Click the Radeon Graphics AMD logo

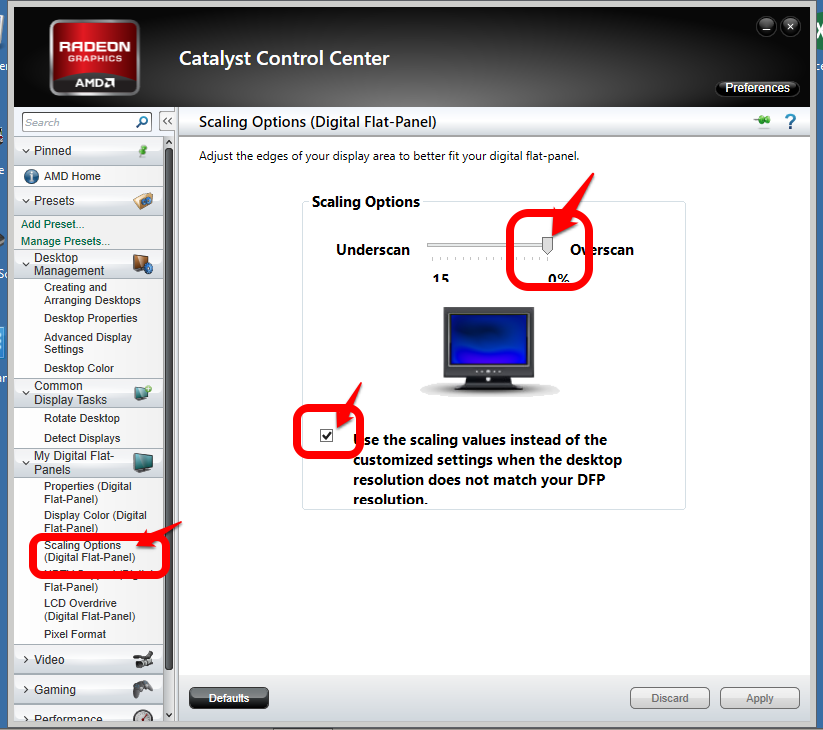coord(94,57)
